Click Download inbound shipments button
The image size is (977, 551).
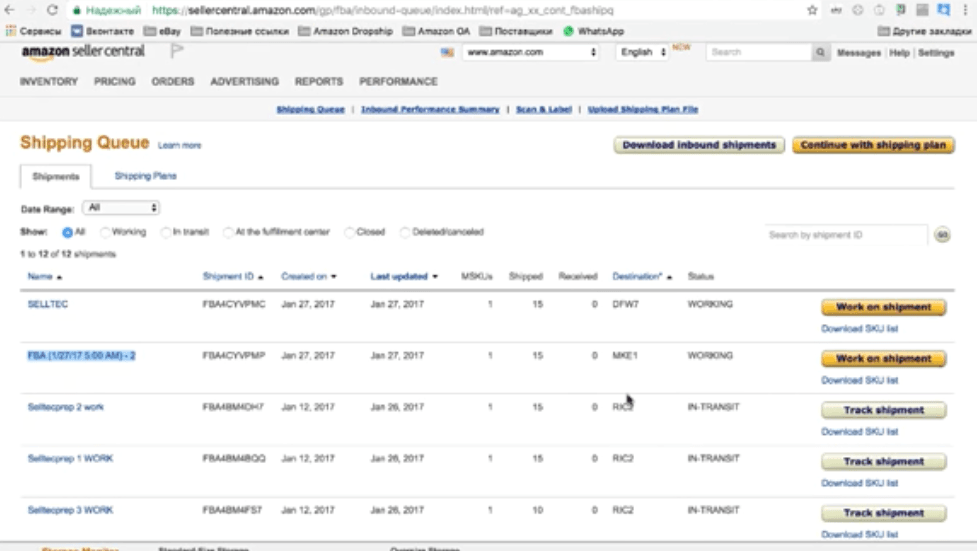(699, 145)
